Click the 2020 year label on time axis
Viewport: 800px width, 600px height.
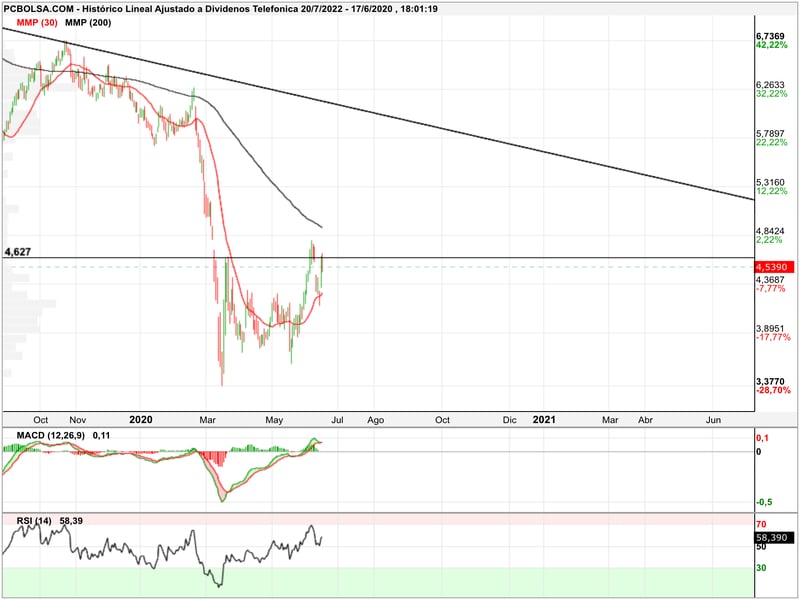(141, 419)
